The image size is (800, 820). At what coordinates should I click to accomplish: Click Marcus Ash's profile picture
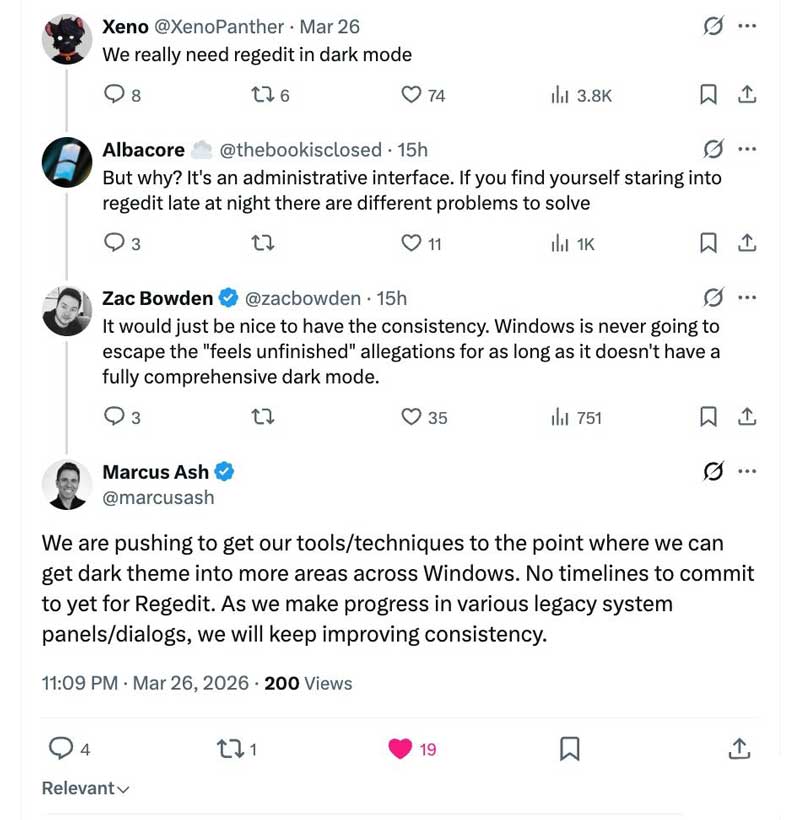67,485
